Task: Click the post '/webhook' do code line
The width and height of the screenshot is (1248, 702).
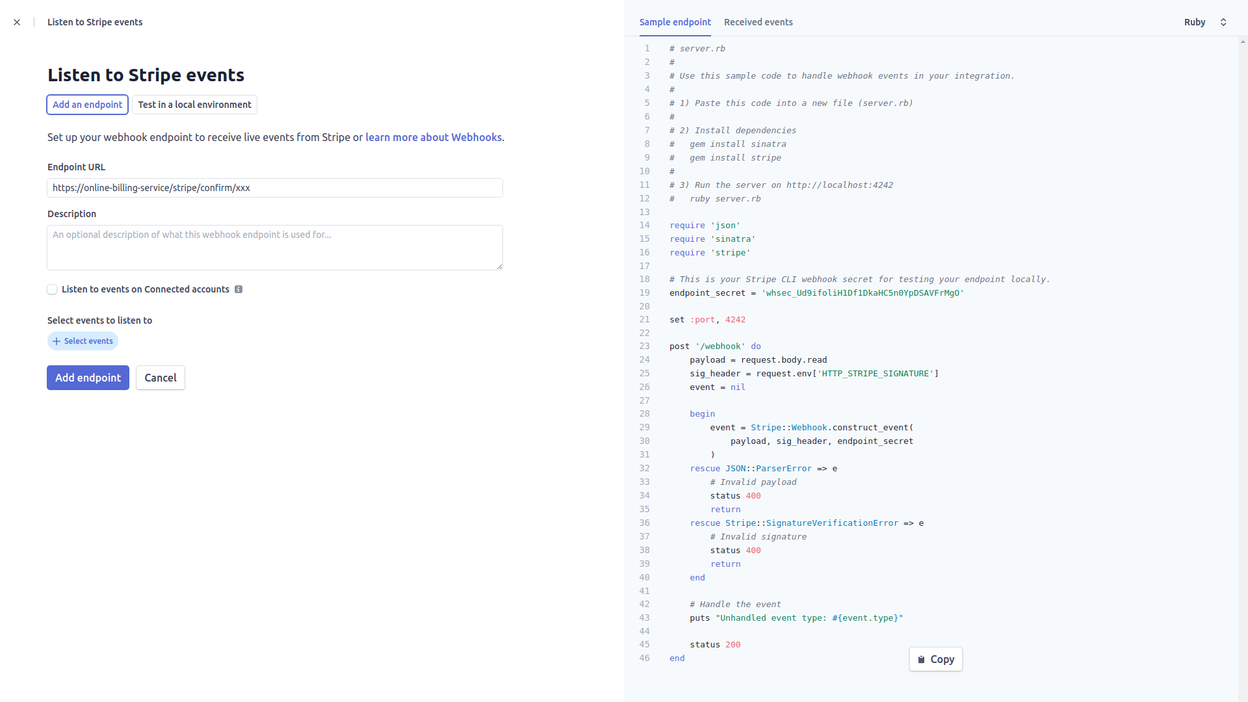Action: click(715, 346)
